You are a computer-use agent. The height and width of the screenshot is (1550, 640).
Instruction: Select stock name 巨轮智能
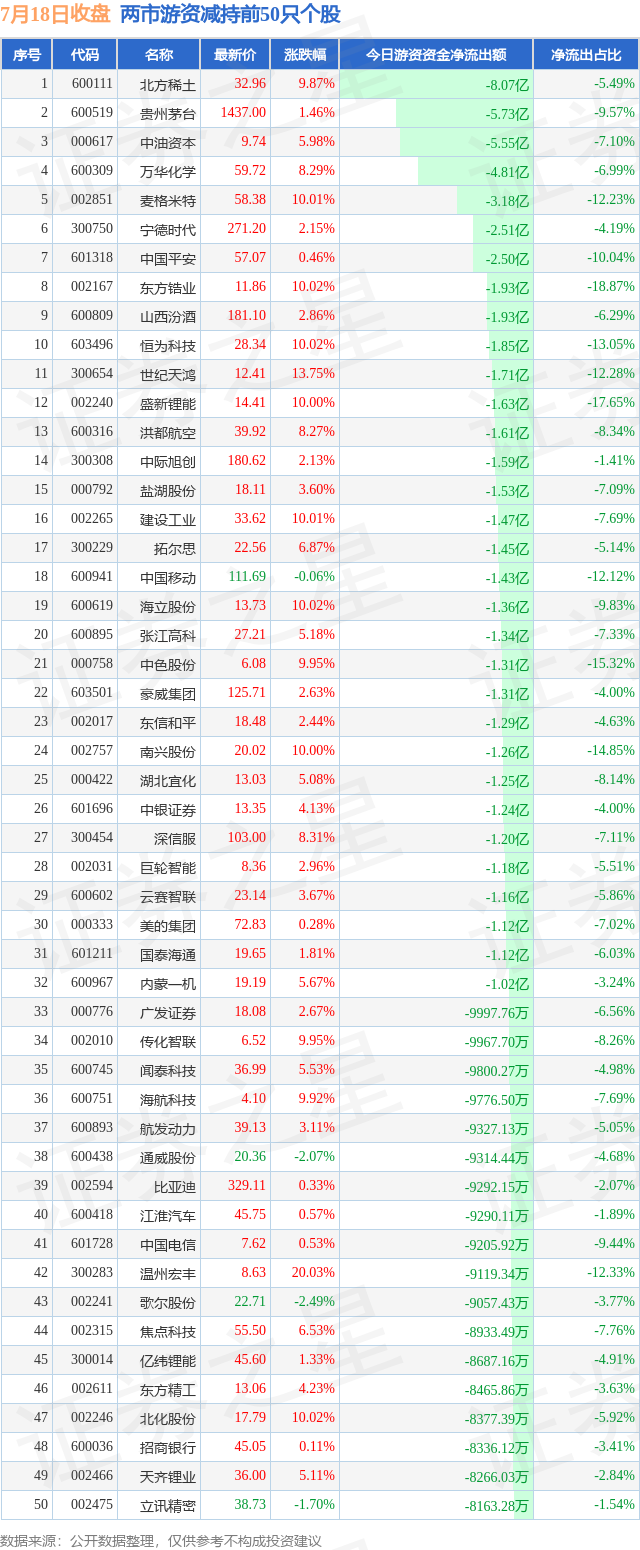pyautogui.click(x=168, y=867)
